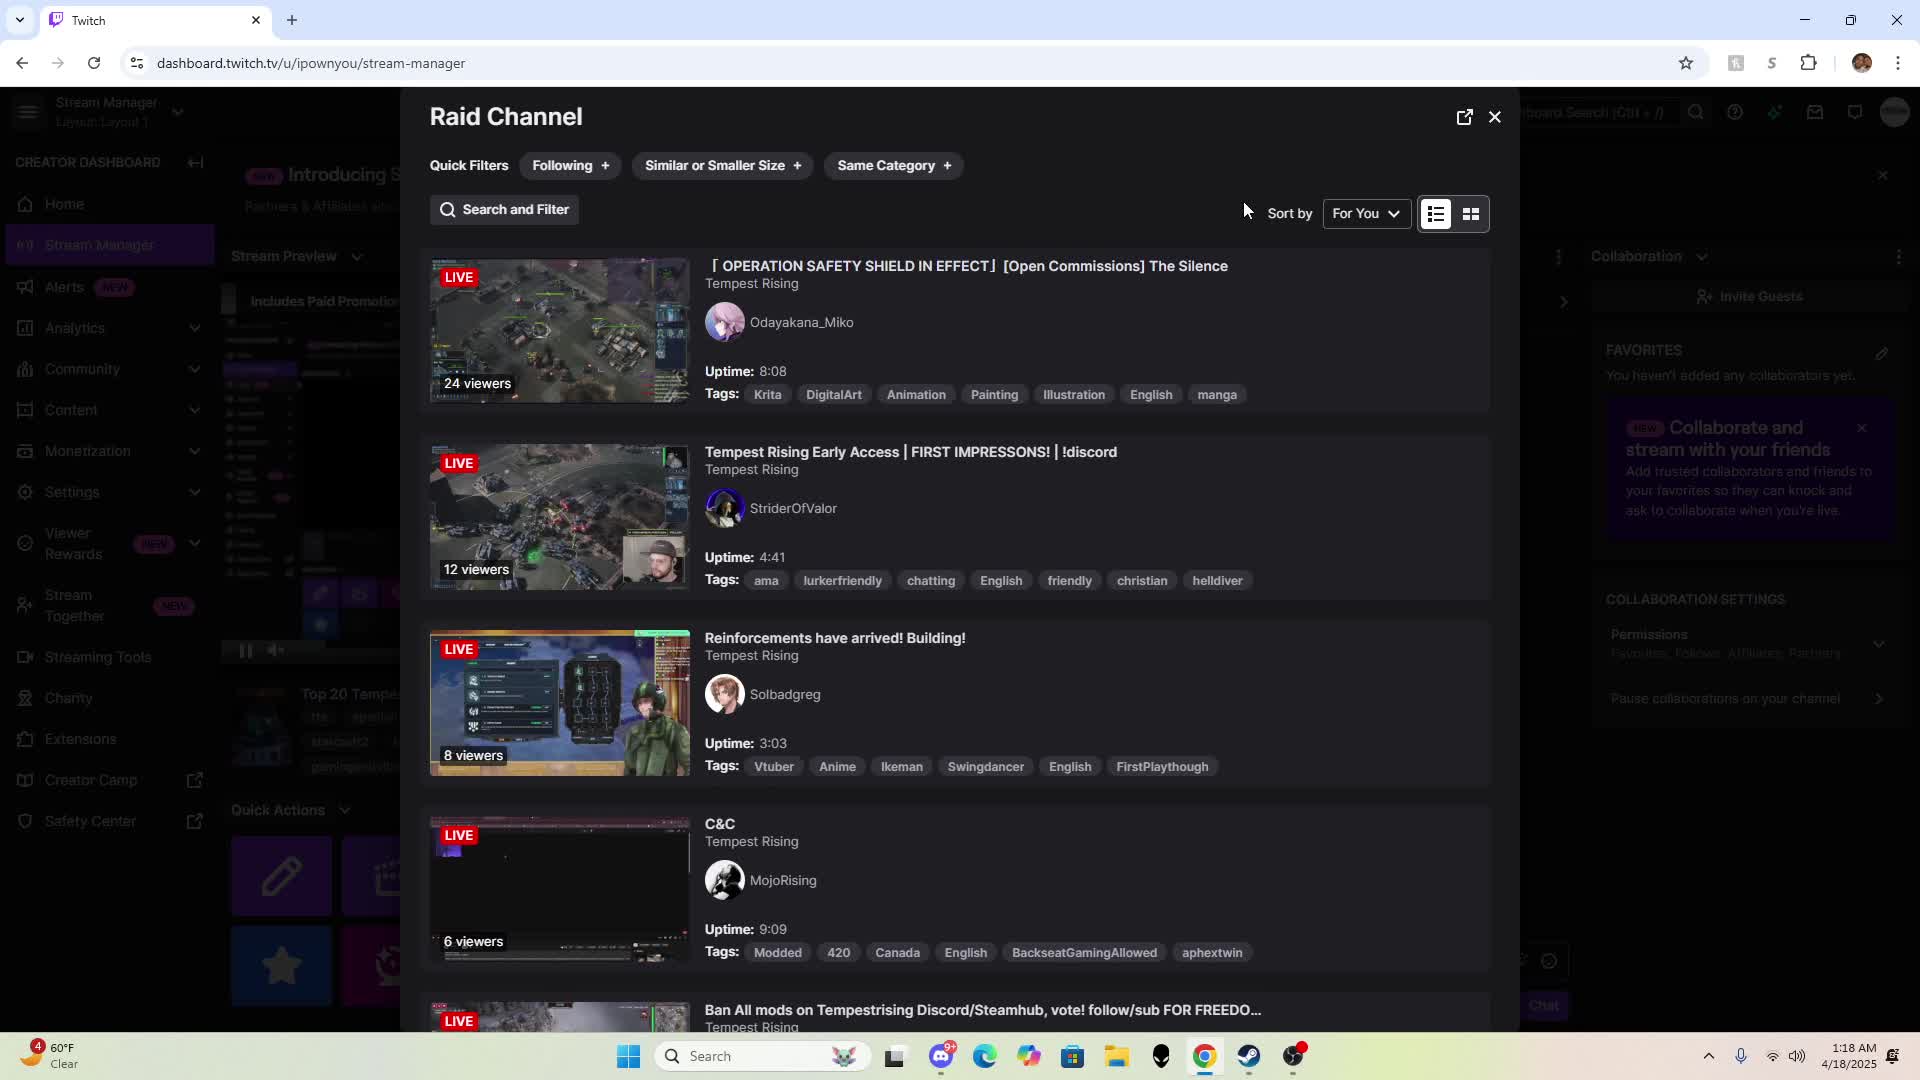Open the Sort by For You dropdown
The image size is (1920, 1080).
1366,214
